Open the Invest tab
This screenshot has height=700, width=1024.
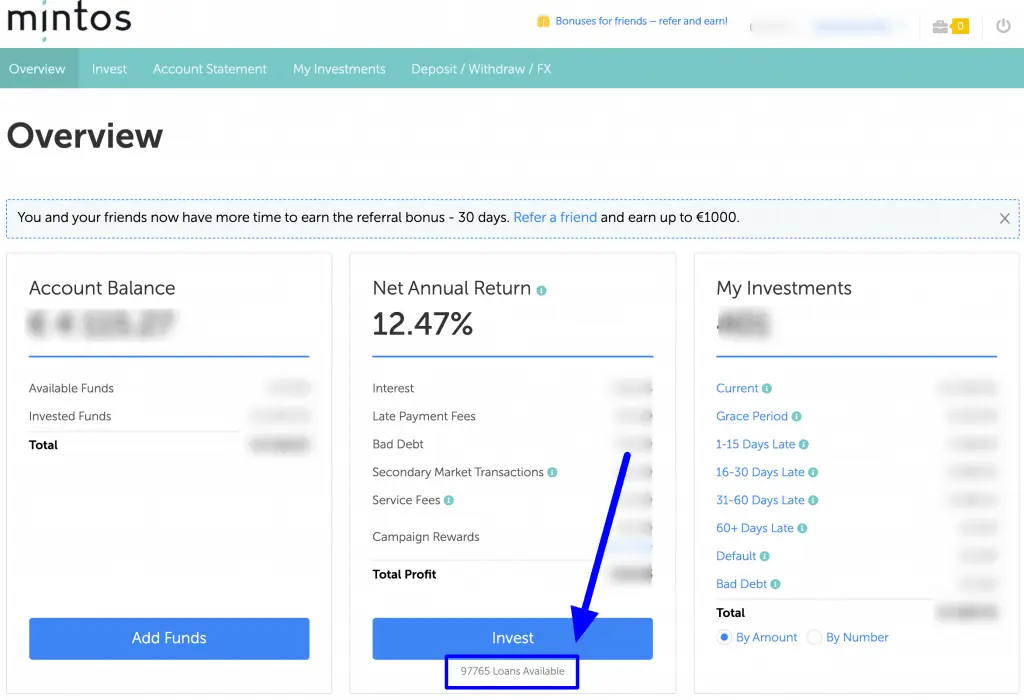pos(109,69)
